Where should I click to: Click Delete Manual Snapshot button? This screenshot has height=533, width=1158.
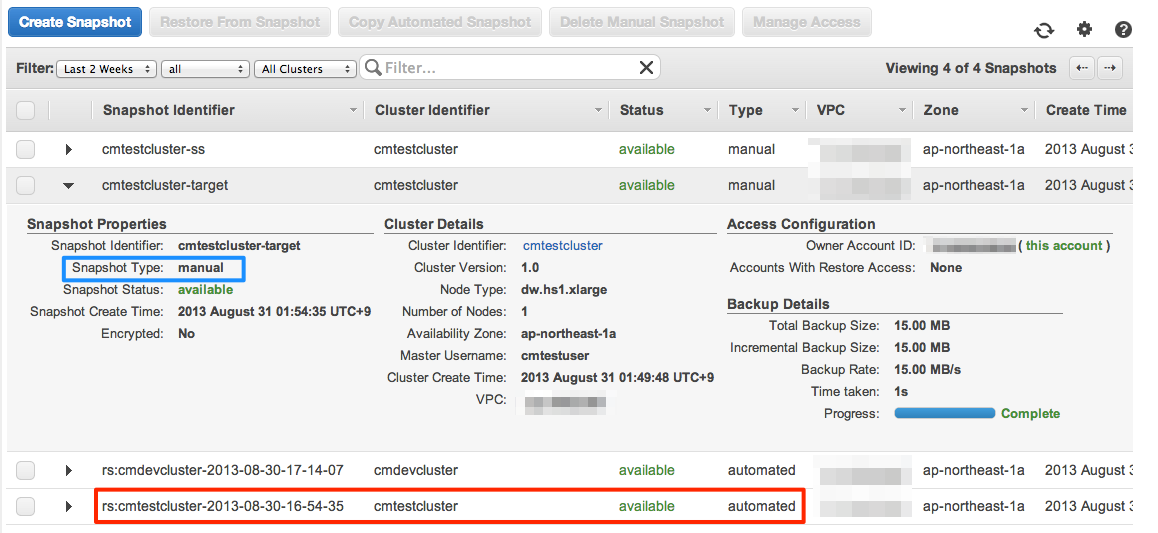point(642,22)
